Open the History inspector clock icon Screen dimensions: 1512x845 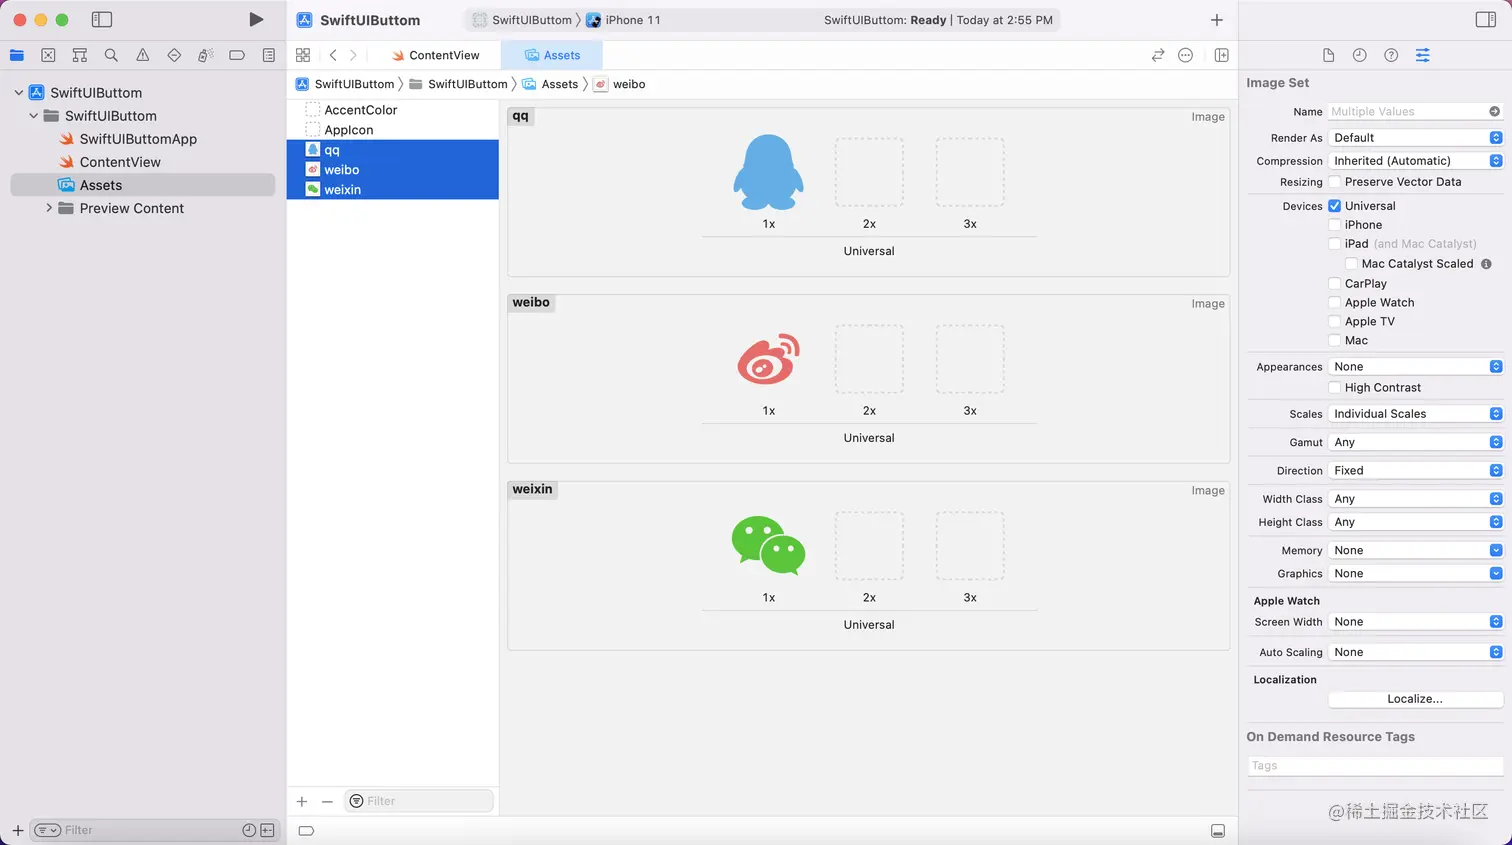click(1360, 55)
